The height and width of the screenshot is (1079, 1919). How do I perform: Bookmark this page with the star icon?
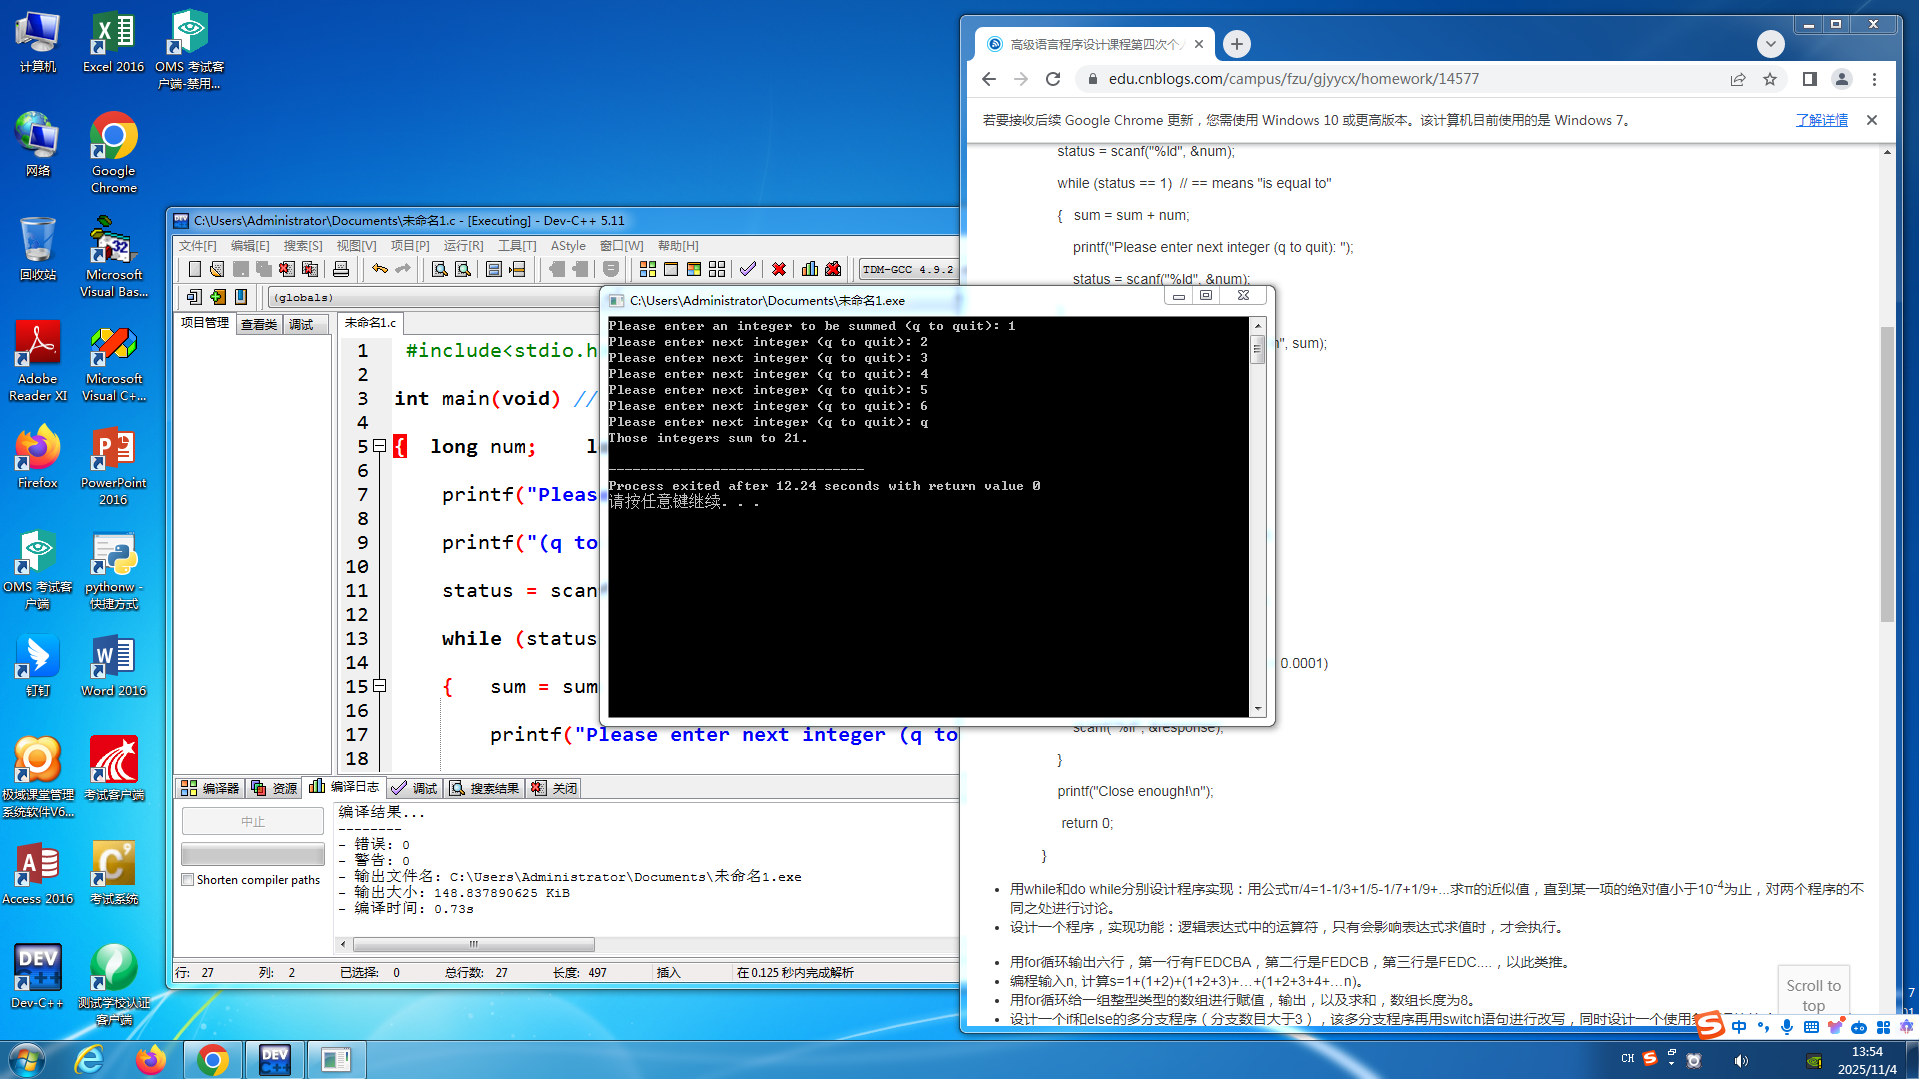point(1770,79)
